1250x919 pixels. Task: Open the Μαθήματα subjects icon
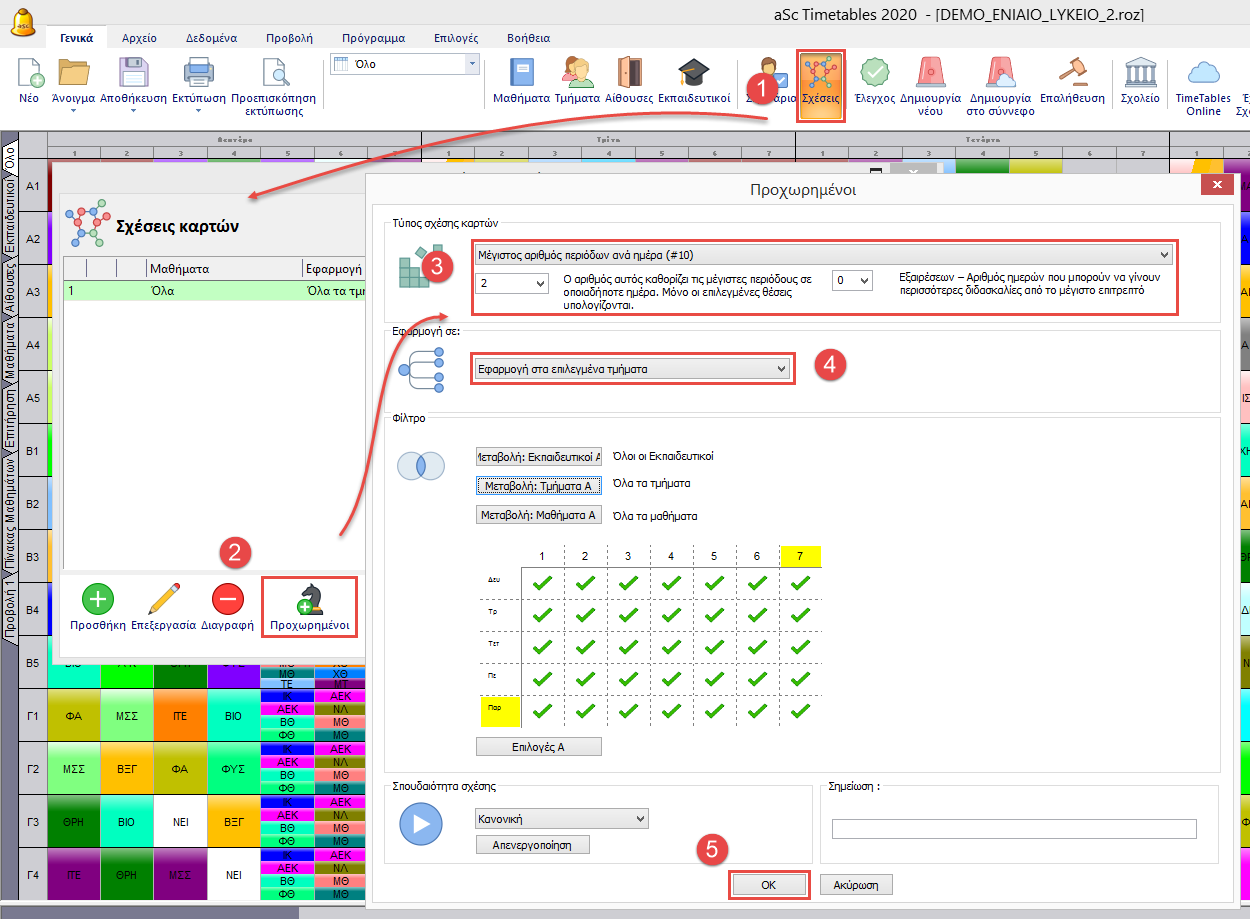[522, 82]
